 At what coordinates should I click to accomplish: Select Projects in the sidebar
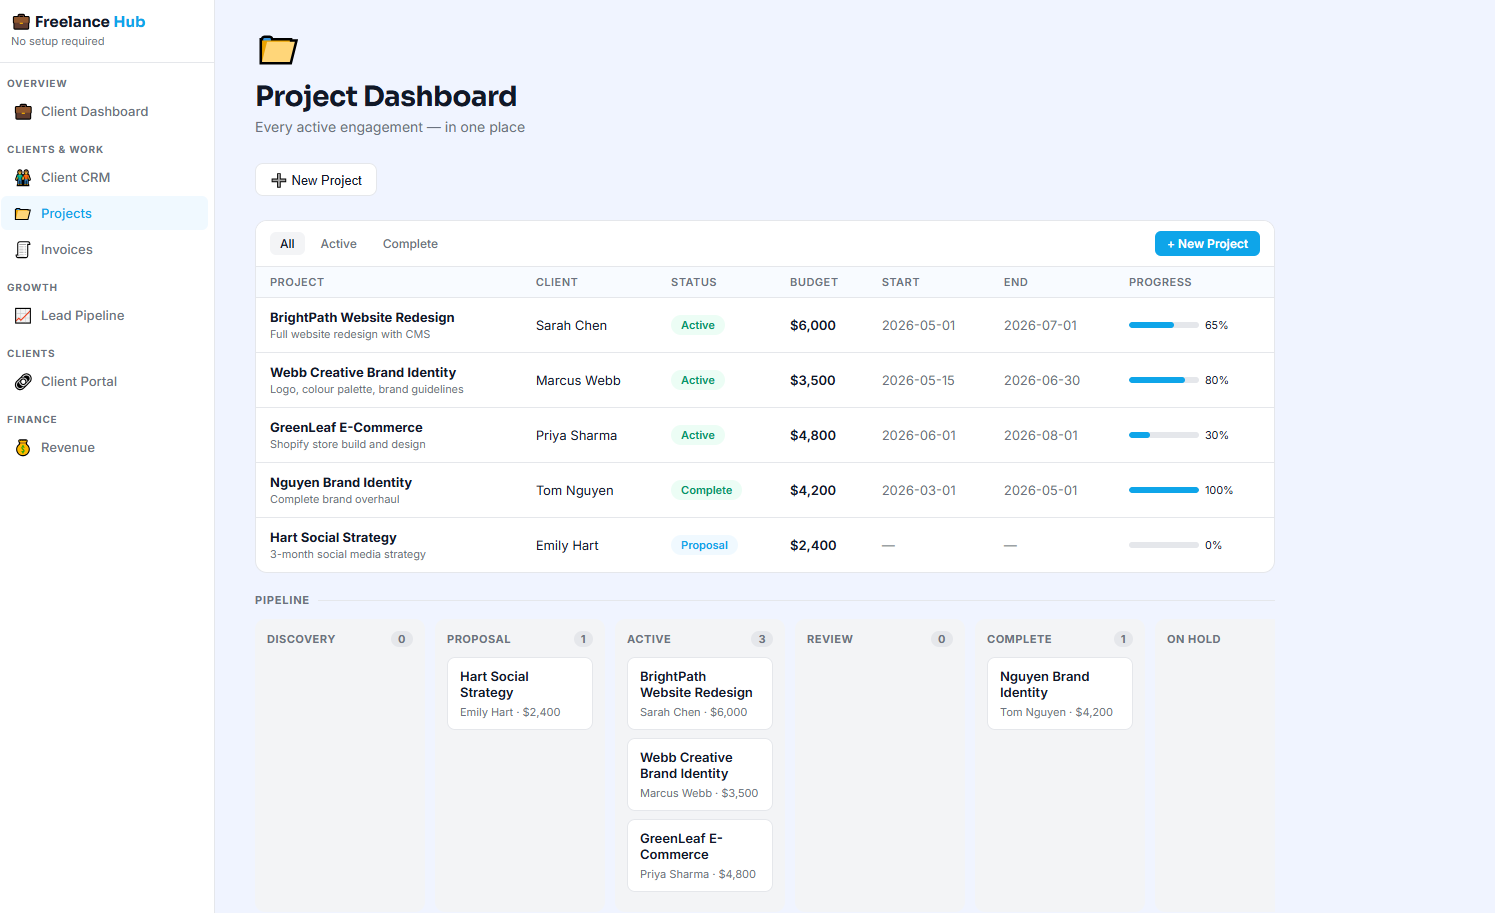click(x=105, y=214)
